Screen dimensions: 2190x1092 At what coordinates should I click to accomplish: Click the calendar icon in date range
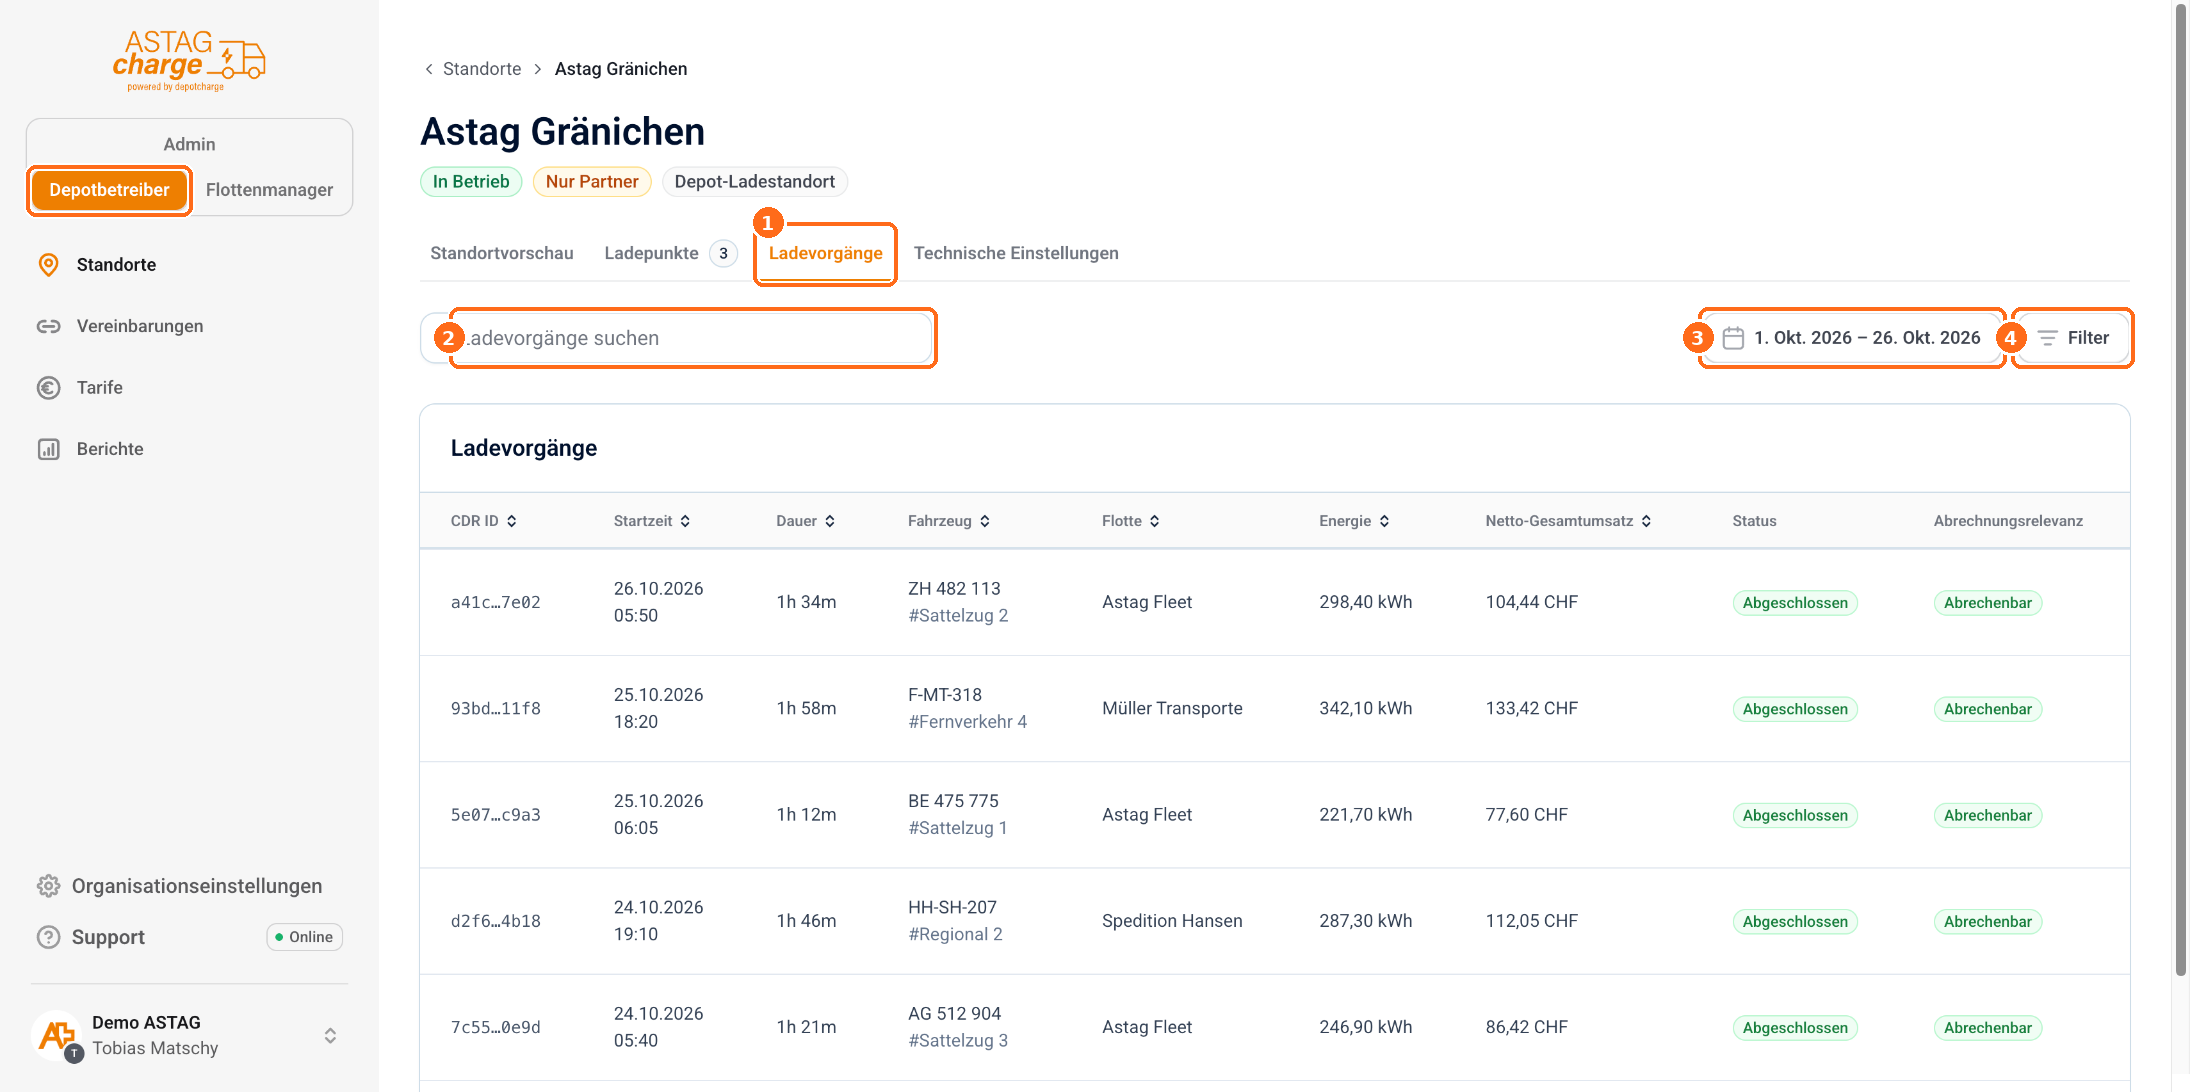(x=1733, y=338)
